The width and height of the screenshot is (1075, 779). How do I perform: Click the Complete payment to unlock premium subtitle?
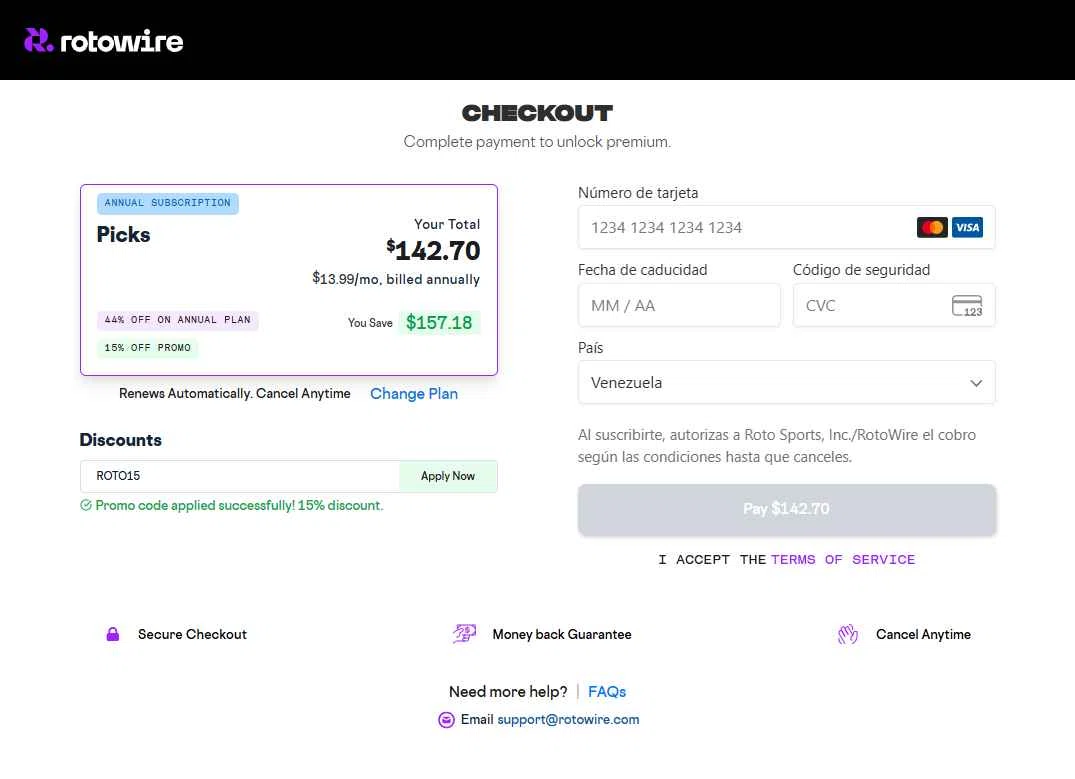click(x=538, y=142)
